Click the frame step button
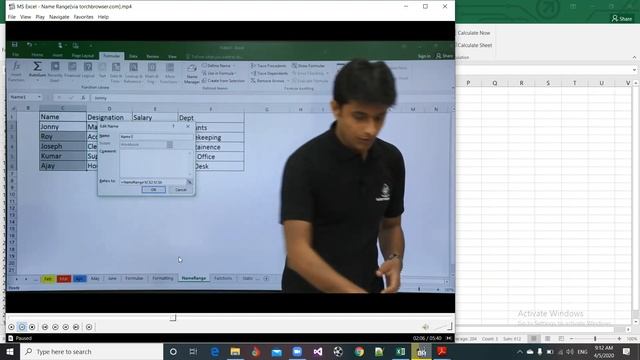The width and height of the screenshot is (640, 360). click(x=89, y=327)
